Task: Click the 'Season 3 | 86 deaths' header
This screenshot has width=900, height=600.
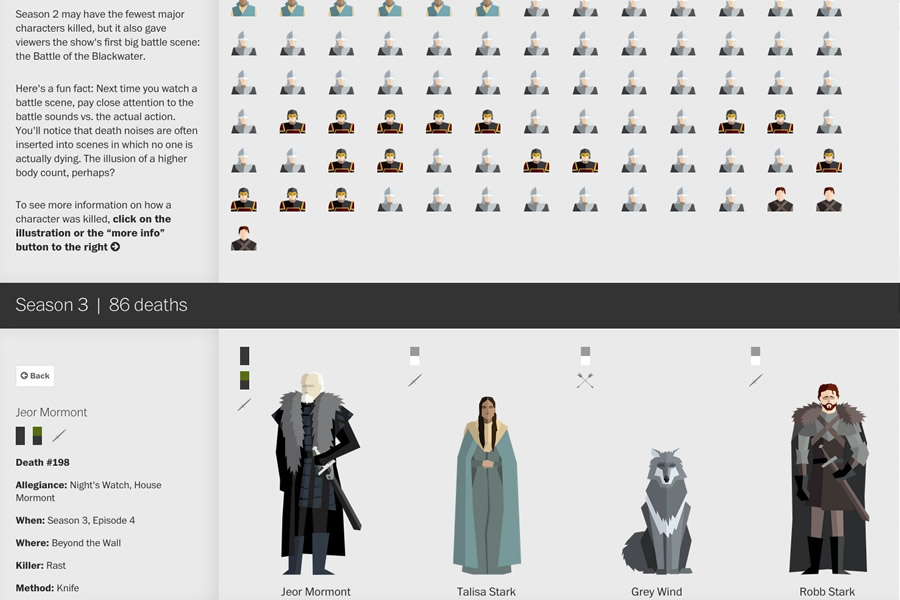Action: coord(102,305)
